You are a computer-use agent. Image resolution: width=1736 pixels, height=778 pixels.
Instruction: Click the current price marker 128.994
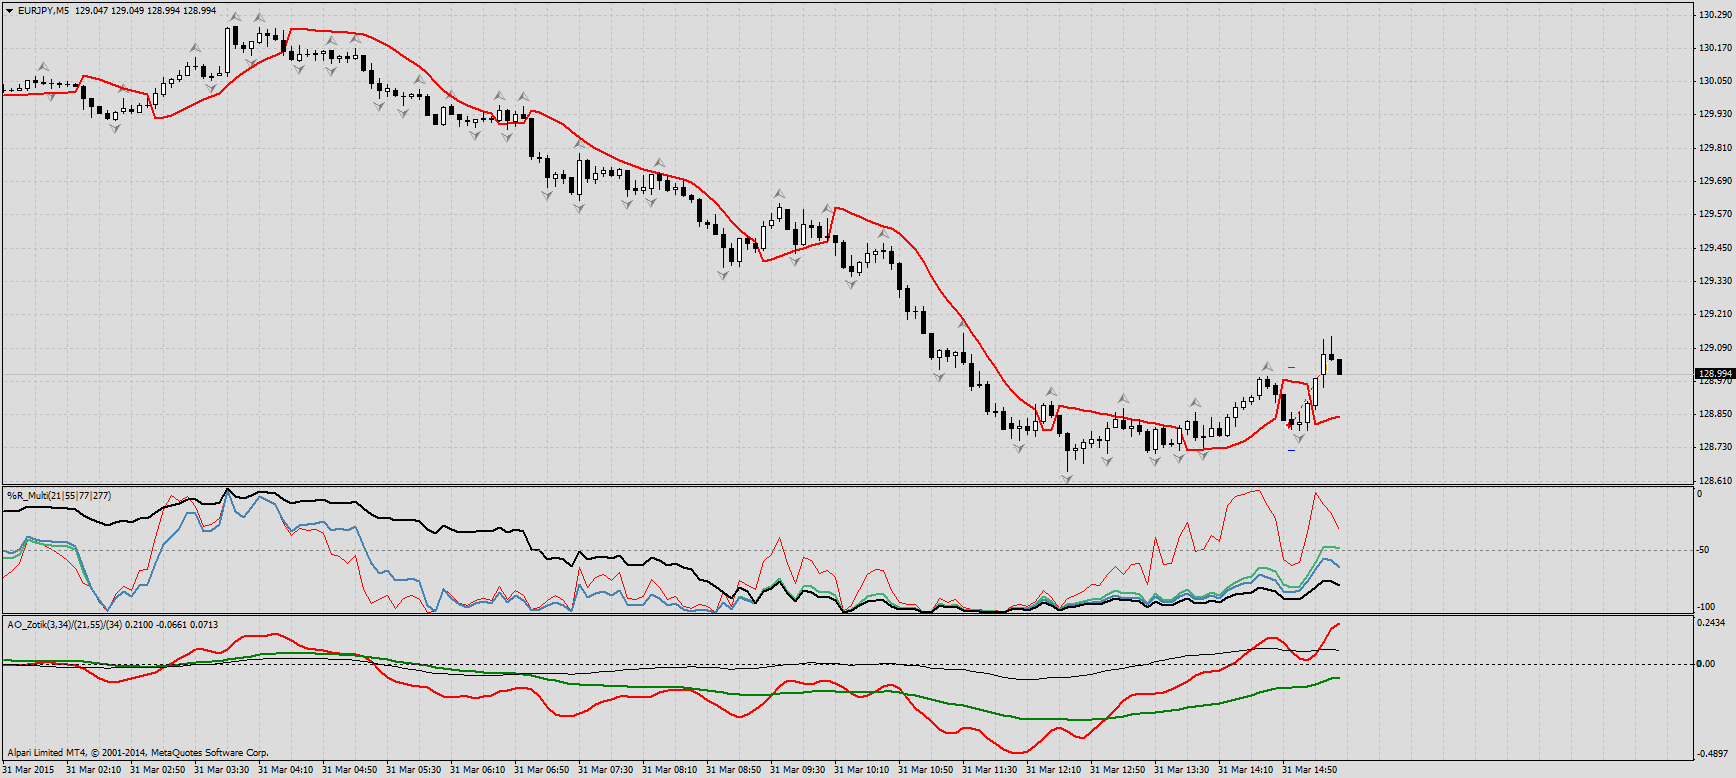tap(1715, 374)
